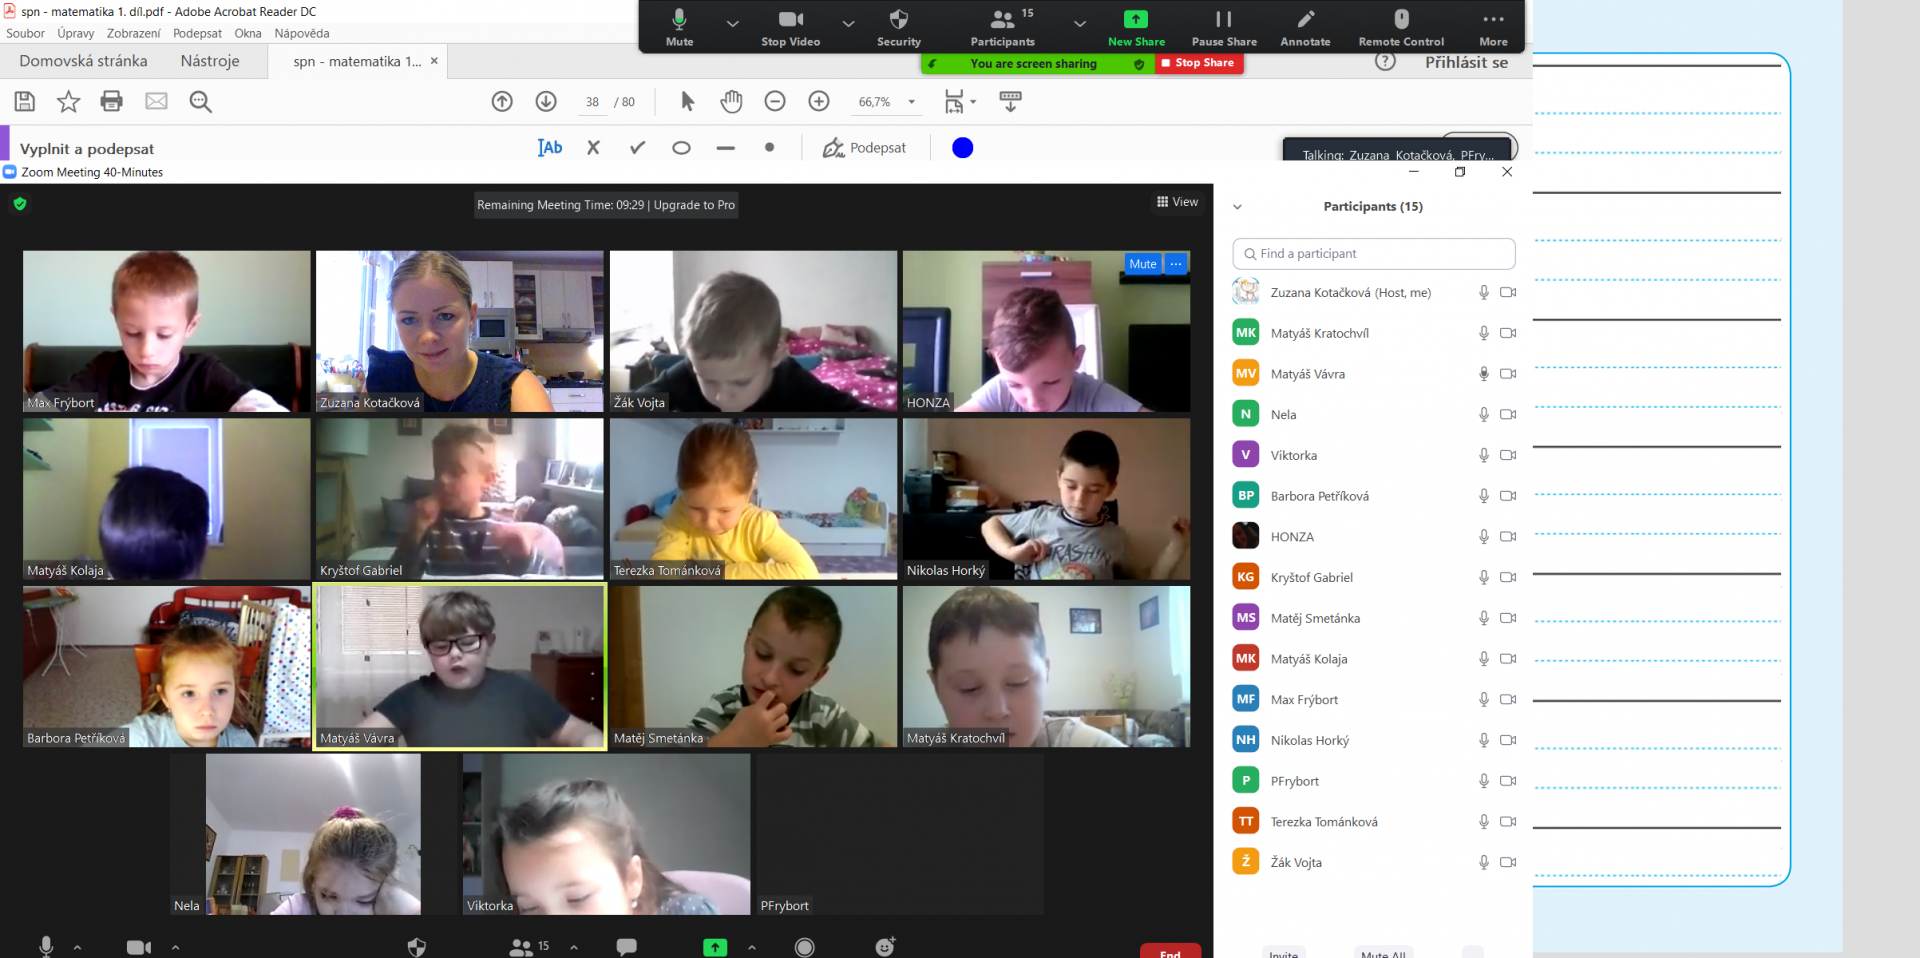This screenshot has width=1920, height=958.
Task: Open the Nápověda menu
Action: click(301, 33)
